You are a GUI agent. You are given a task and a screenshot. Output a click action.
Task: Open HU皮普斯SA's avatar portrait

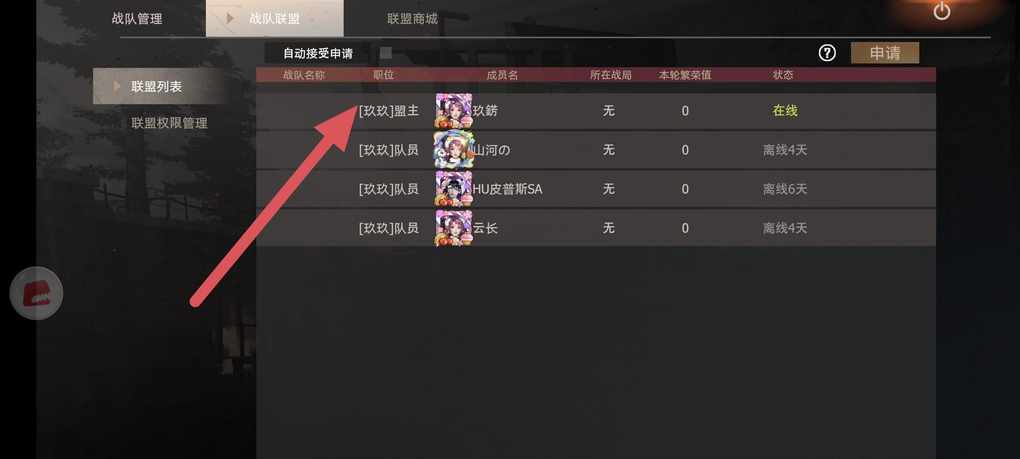click(x=454, y=189)
